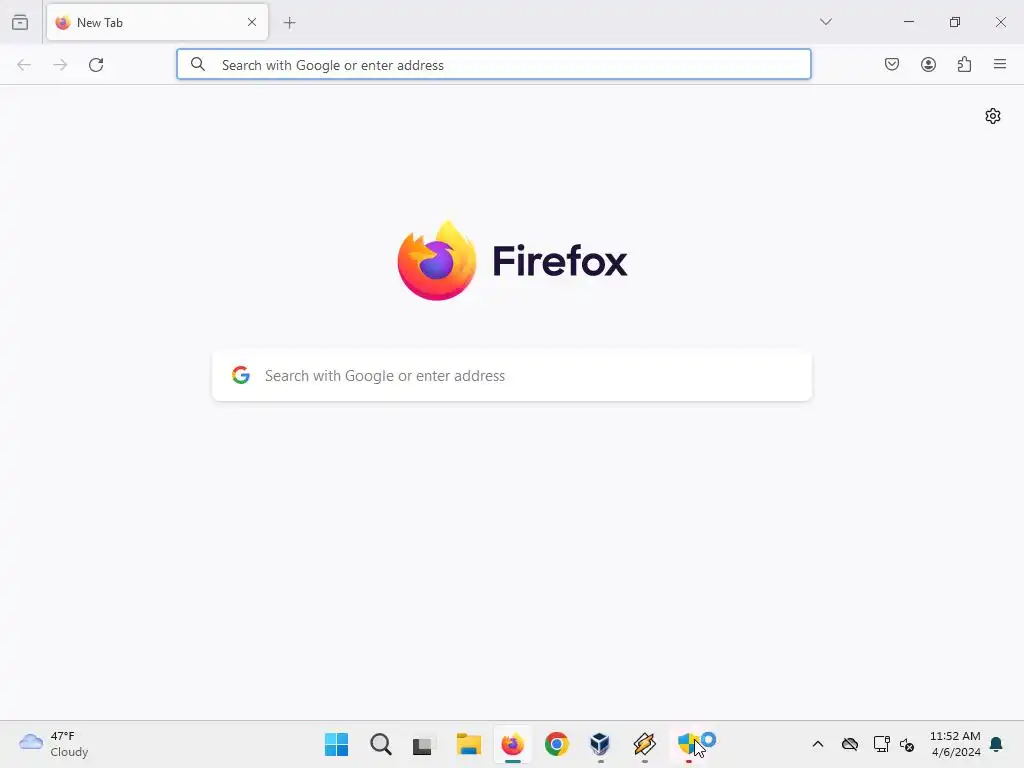Reload the current page
This screenshot has height=768, width=1024.
tap(96, 65)
